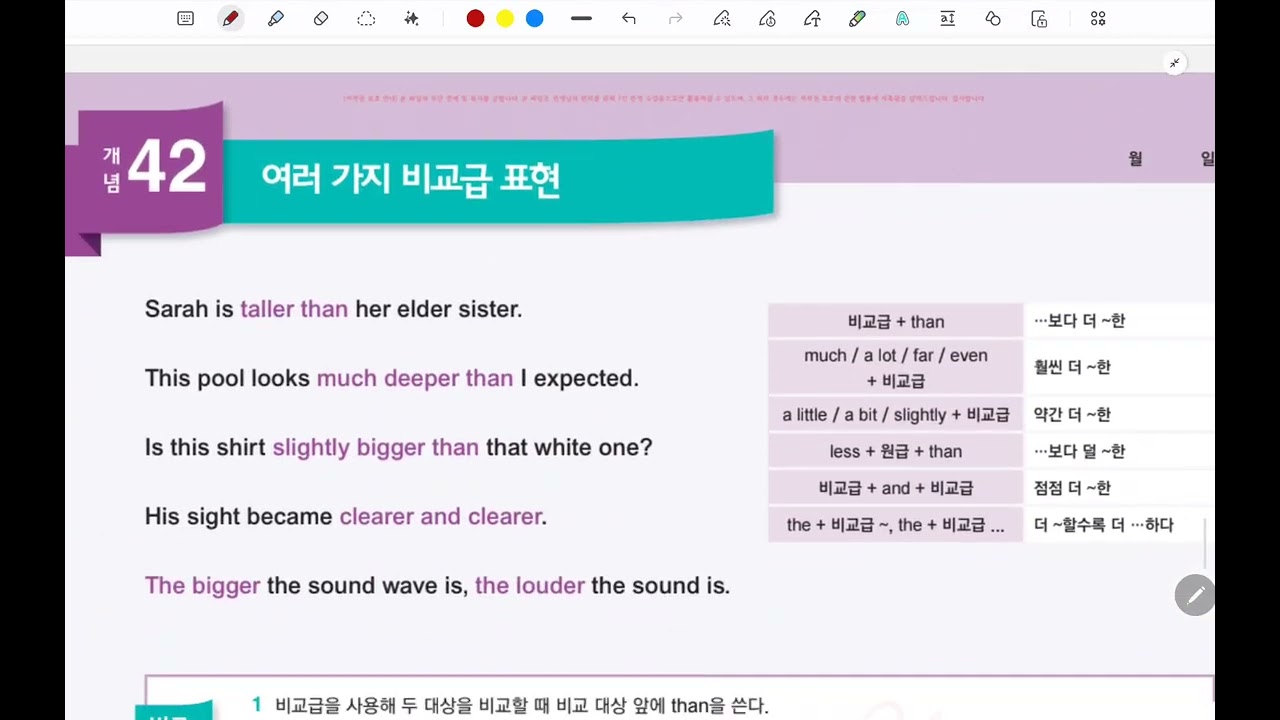The height and width of the screenshot is (720, 1280).
Task: Tap the floating pencil edit button
Action: 1194,595
